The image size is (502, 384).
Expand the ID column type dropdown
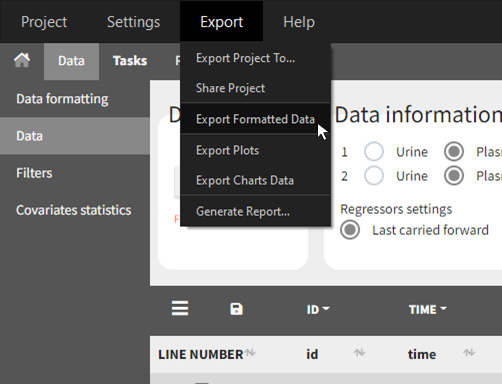pos(318,309)
